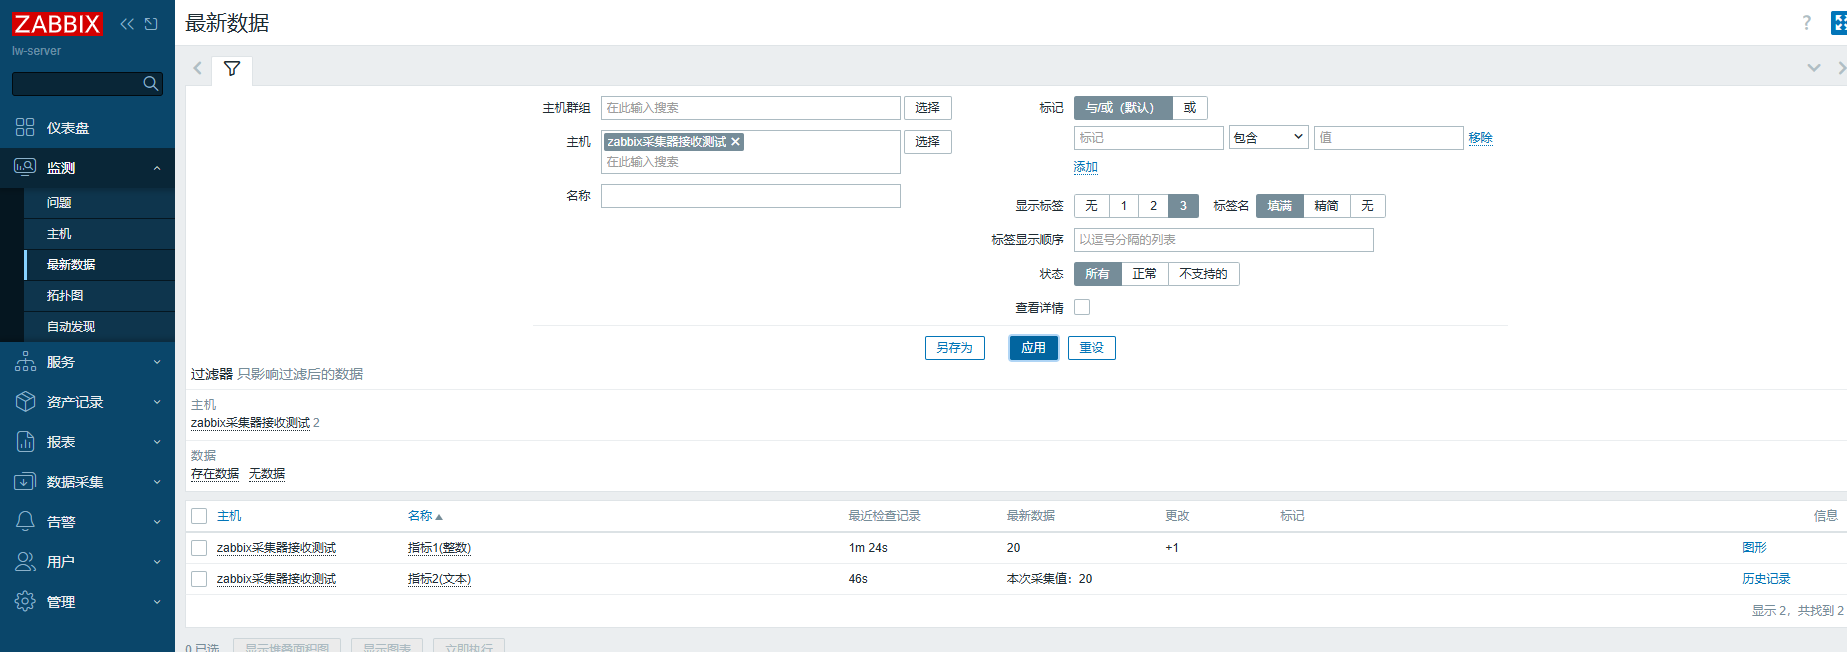Click the 数据采集 data collection icon
This screenshot has height=652, width=1847.
coord(25,482)
